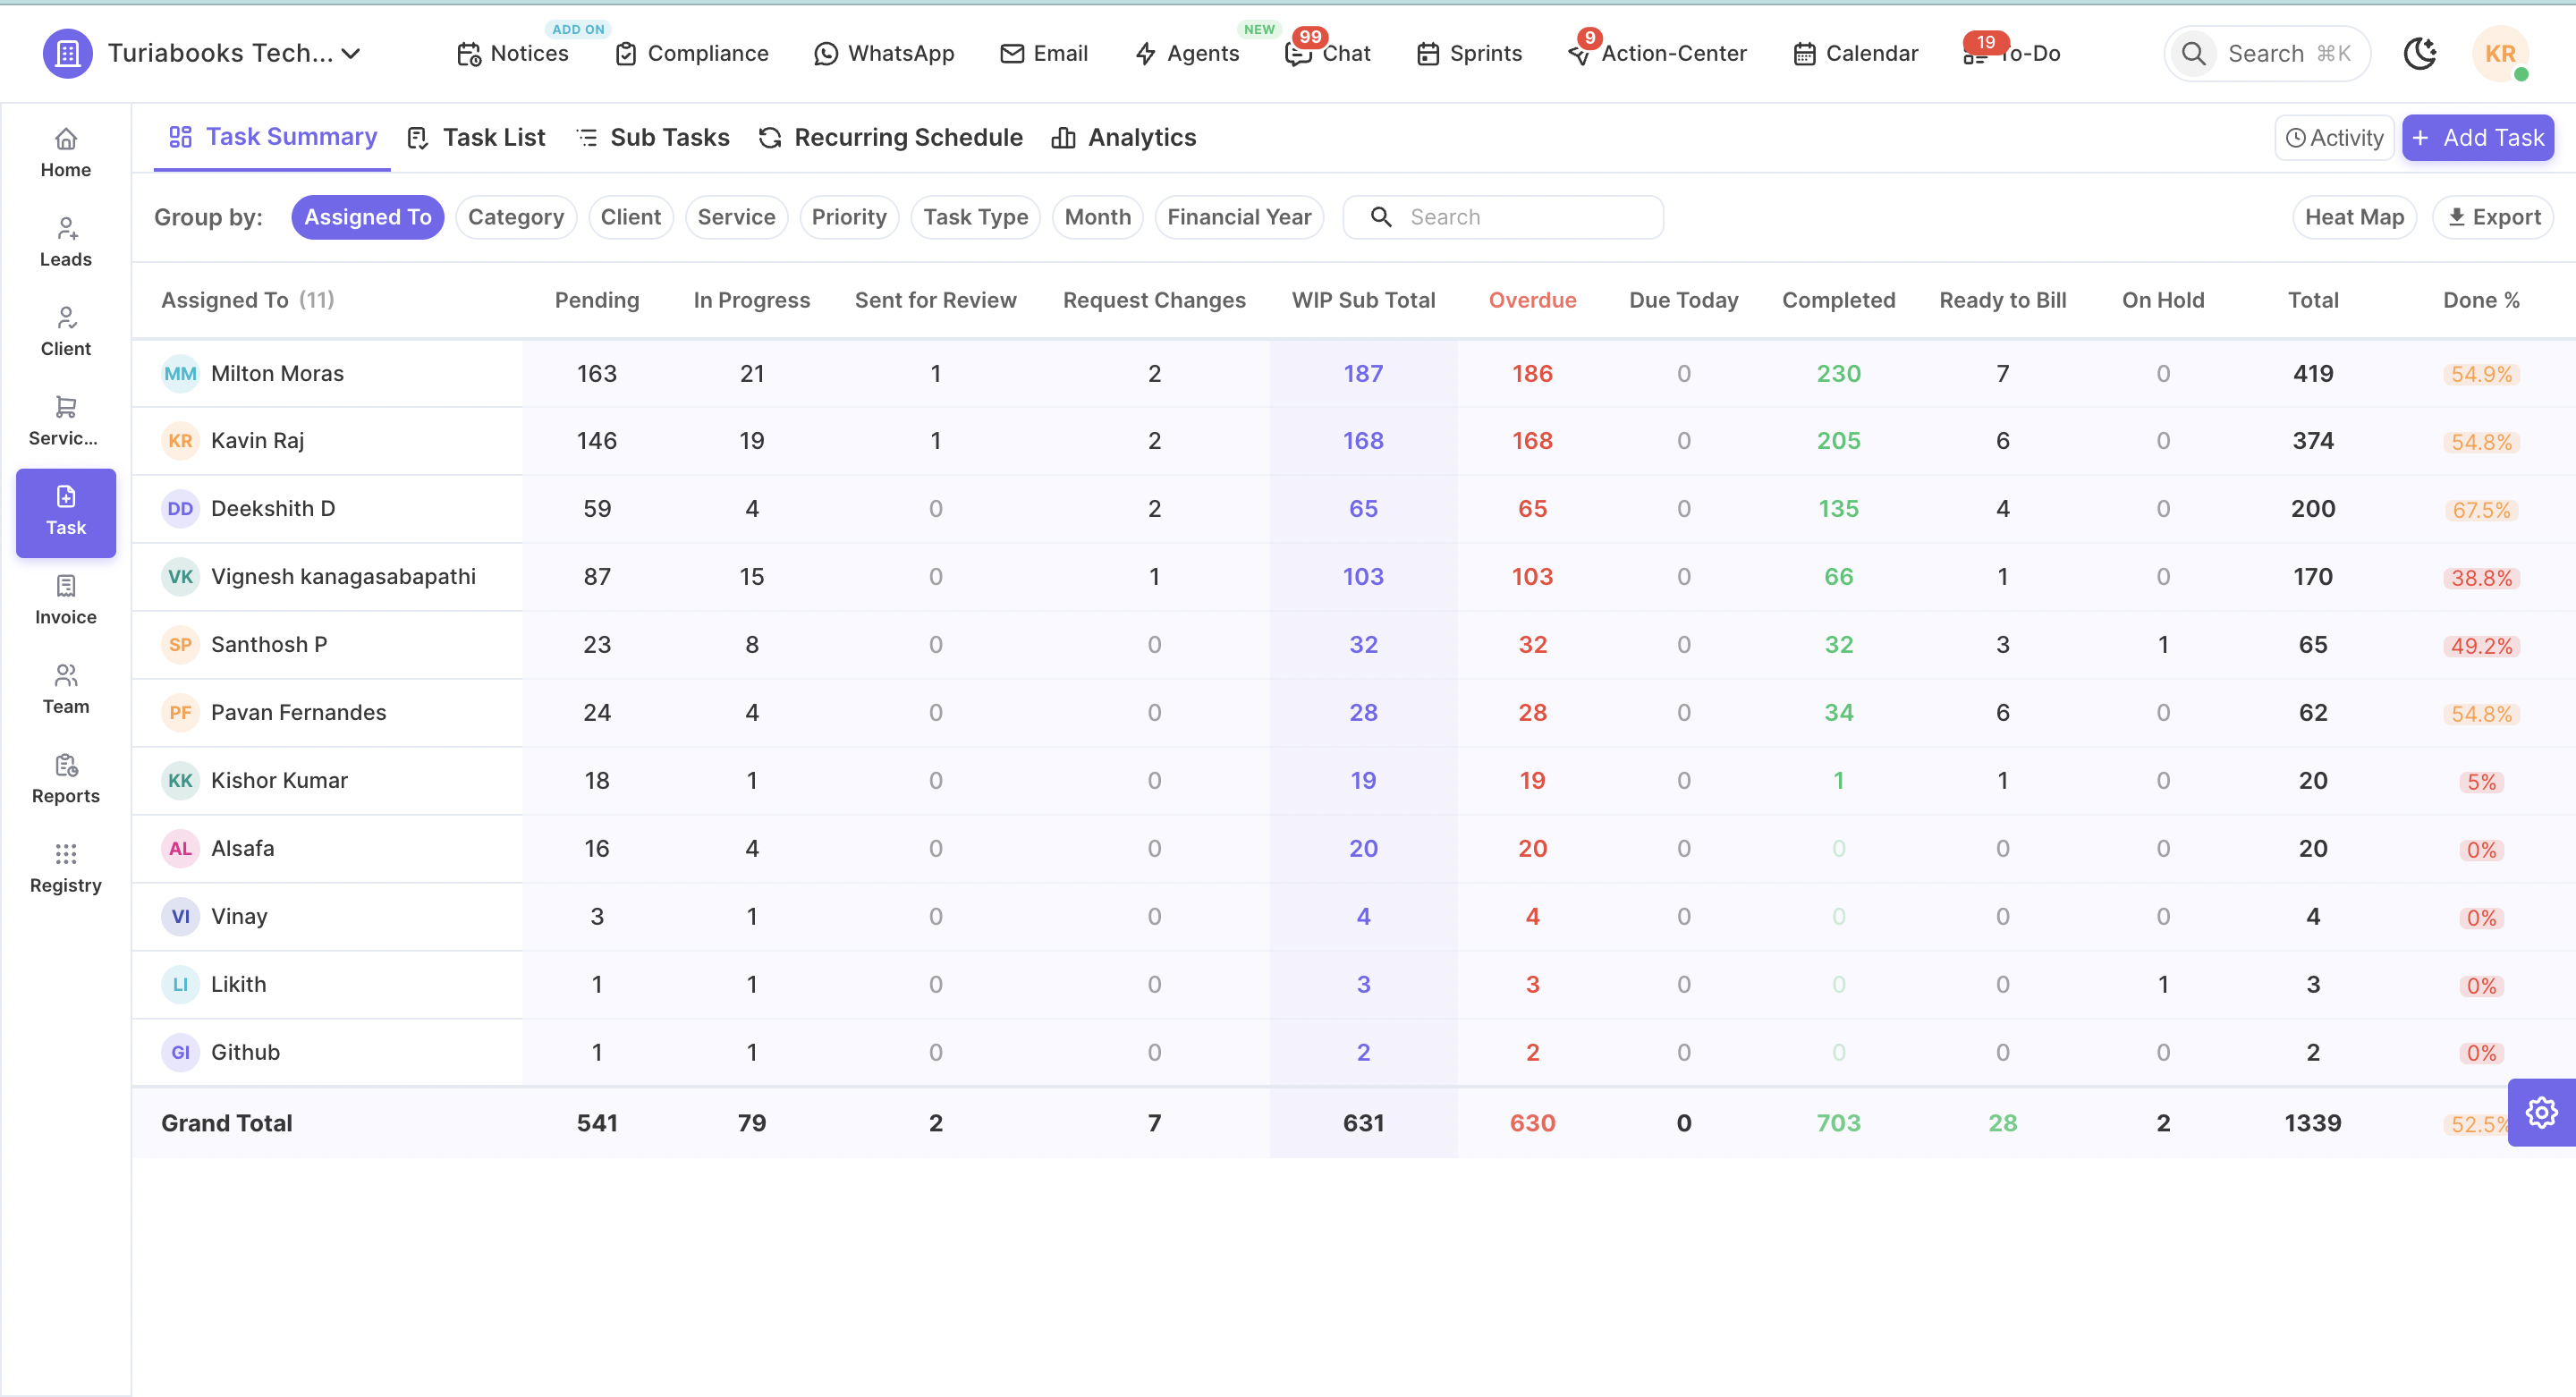Switch to the Task Summary tab

click(x=272, y=137)
